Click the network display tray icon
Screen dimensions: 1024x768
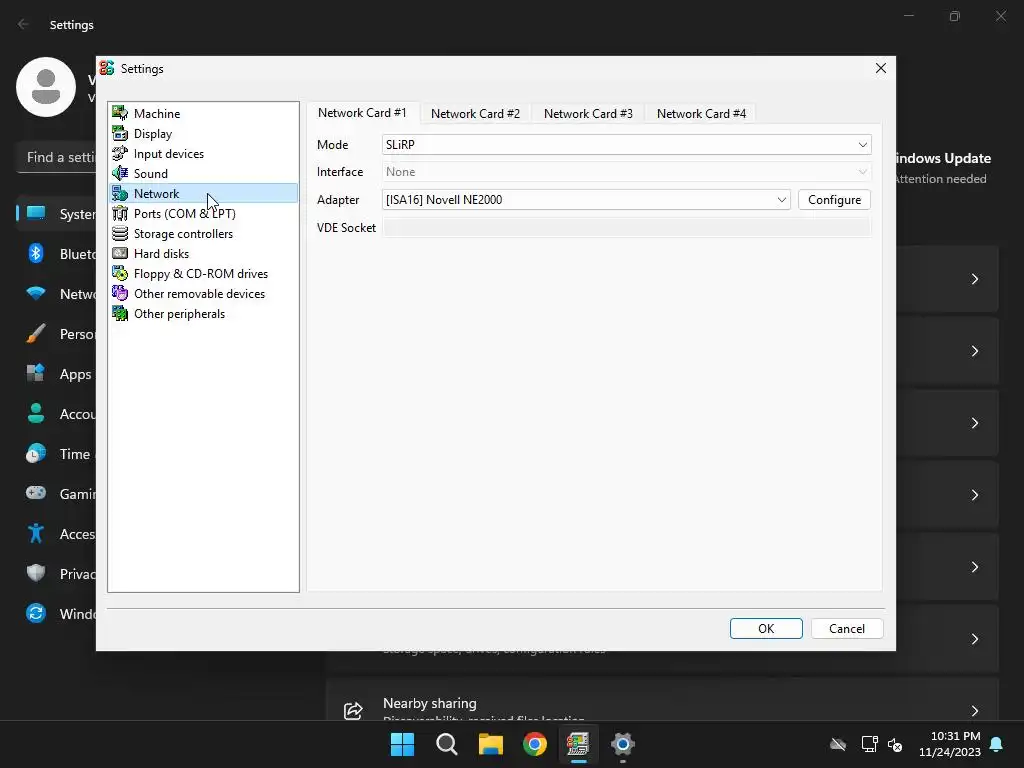[869, 744]
